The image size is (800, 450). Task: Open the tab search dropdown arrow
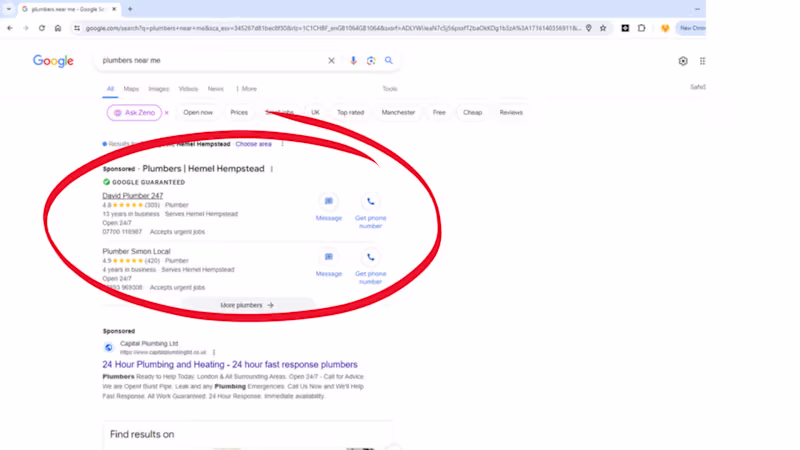pyautogui.click(x=9, y=9)
